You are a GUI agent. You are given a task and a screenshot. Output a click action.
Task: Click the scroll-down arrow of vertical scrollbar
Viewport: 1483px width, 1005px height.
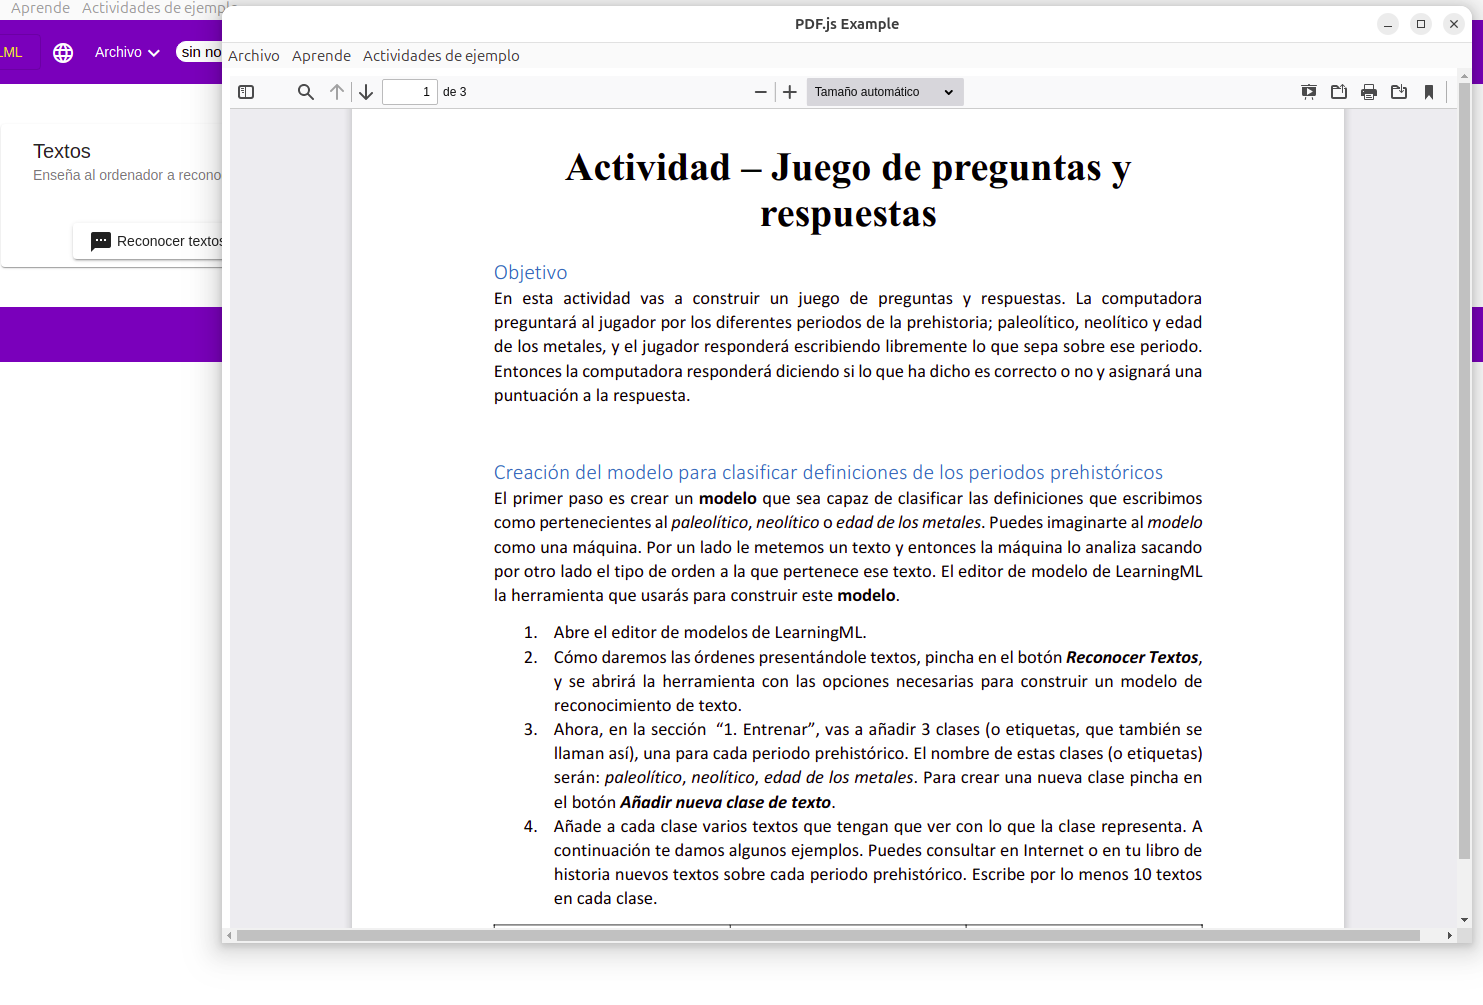click(1464, 920)
